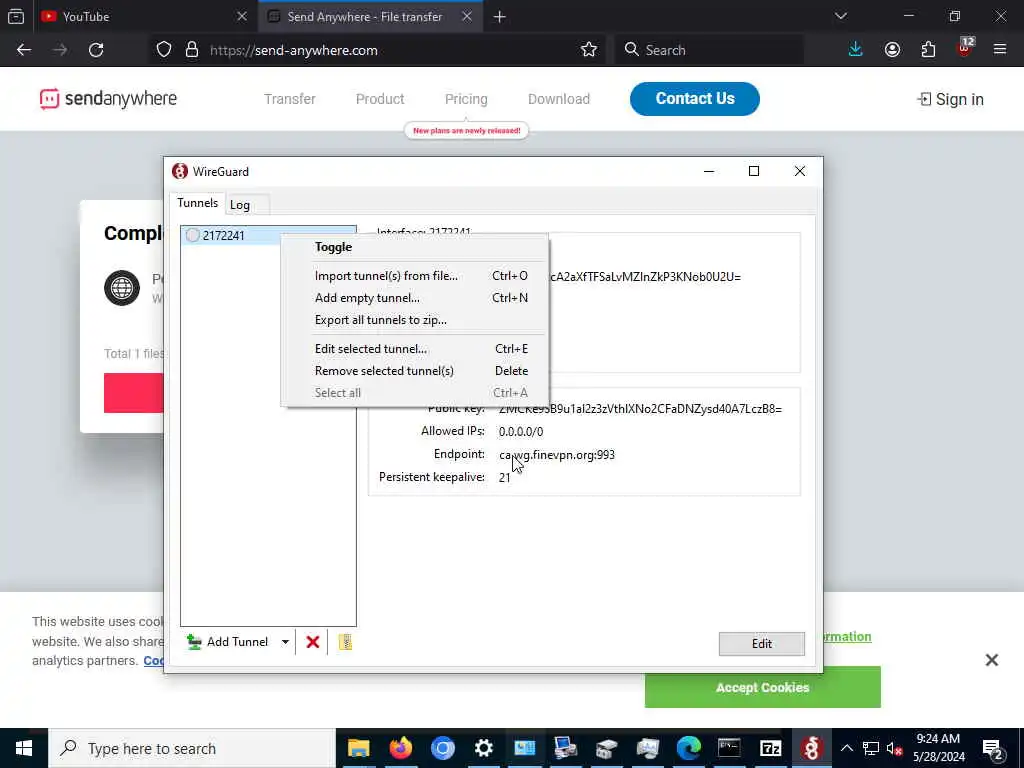Open the Product menu on the website
The image size is (1024, 768).
click(x=379, y=99)
